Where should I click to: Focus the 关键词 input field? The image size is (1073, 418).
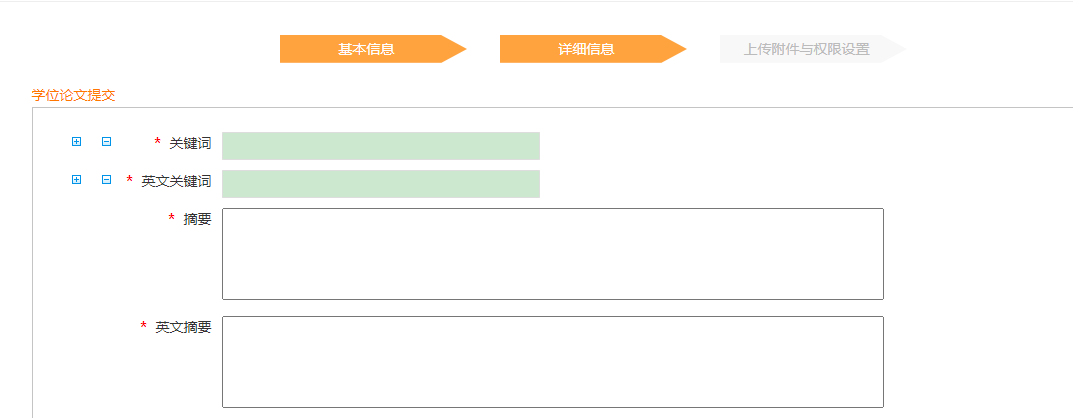380,146
